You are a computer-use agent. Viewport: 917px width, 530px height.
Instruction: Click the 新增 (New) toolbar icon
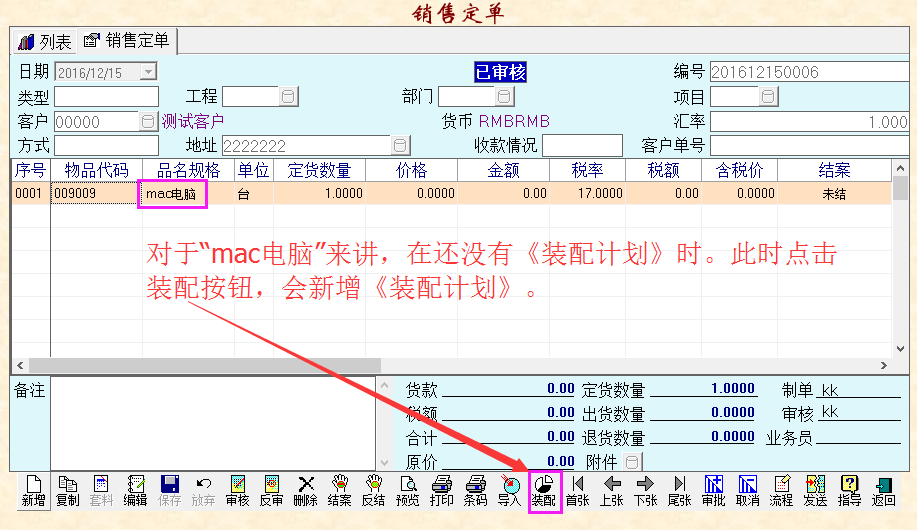(x=33, y=491)
